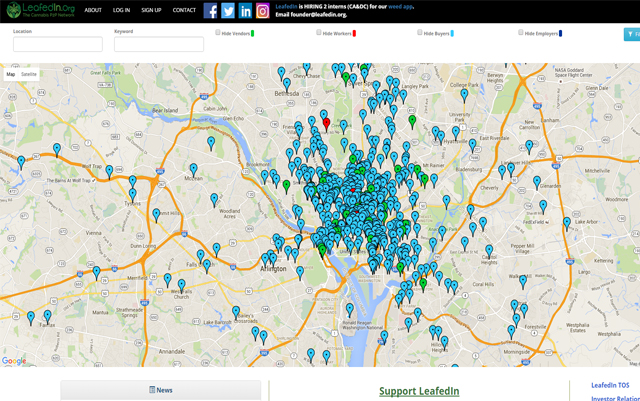Open the Twitter social icon
640x401 pixels.
pos(228,11)
